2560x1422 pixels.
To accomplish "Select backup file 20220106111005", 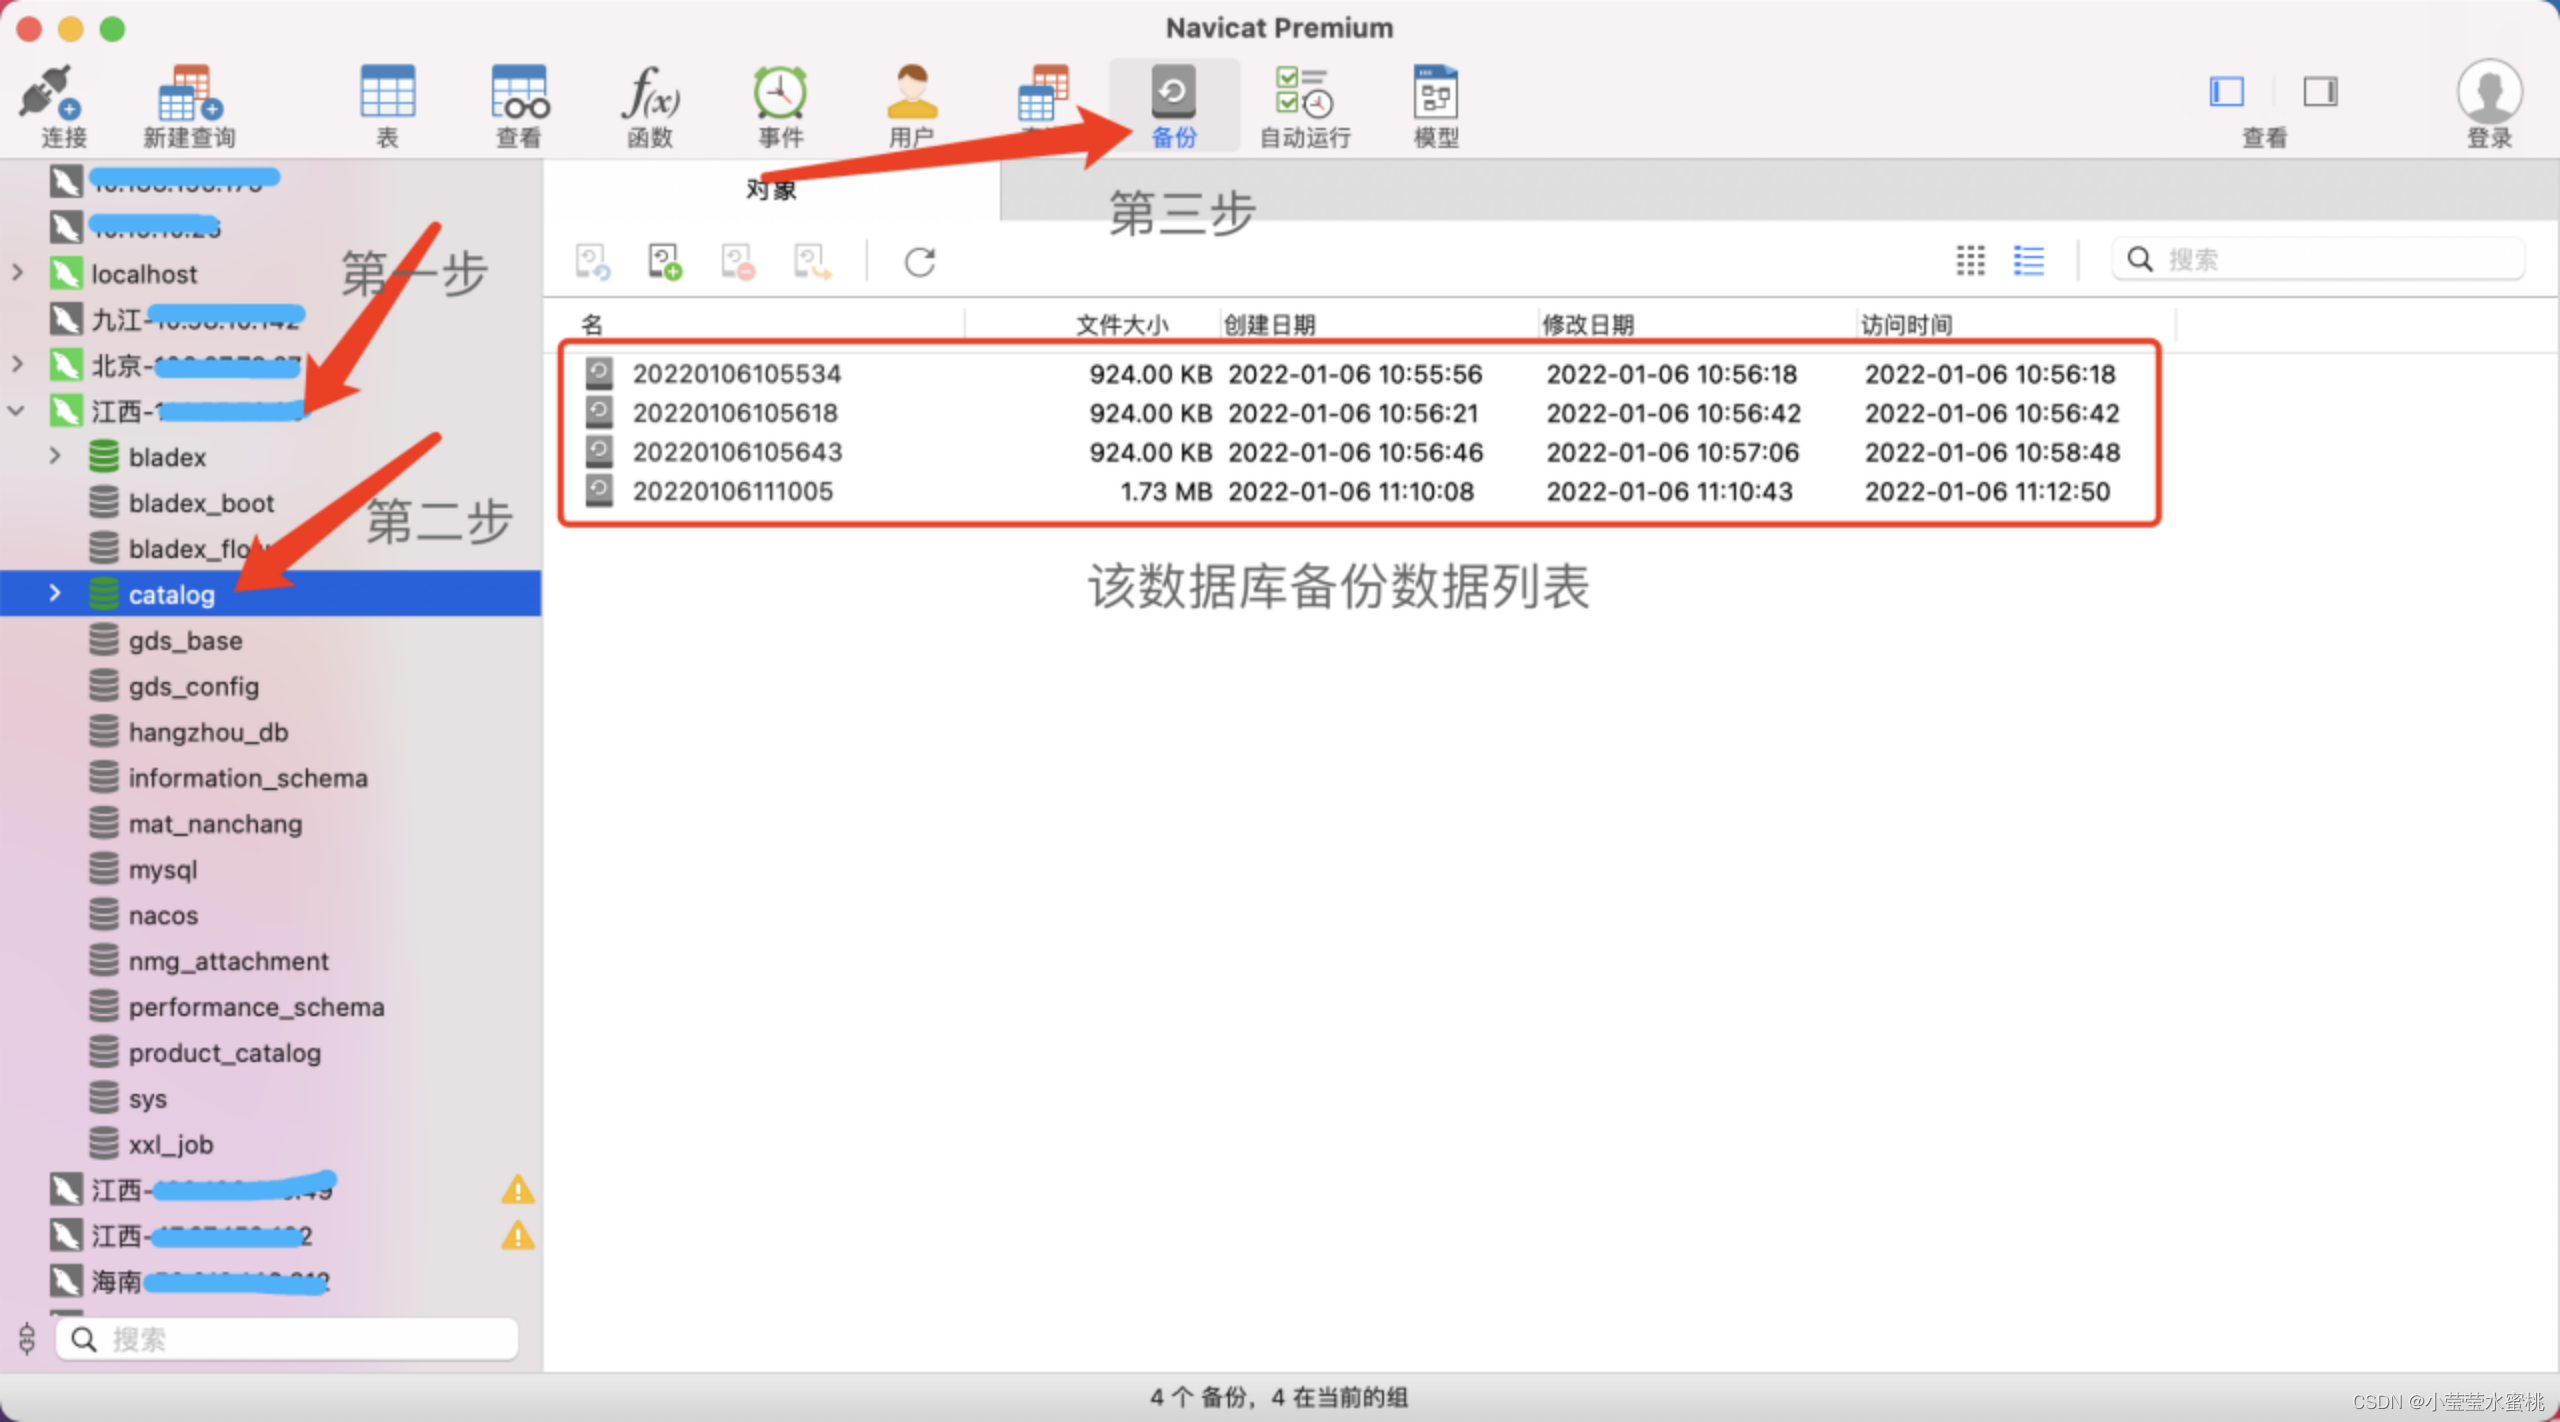I will [x=732, y=492].
